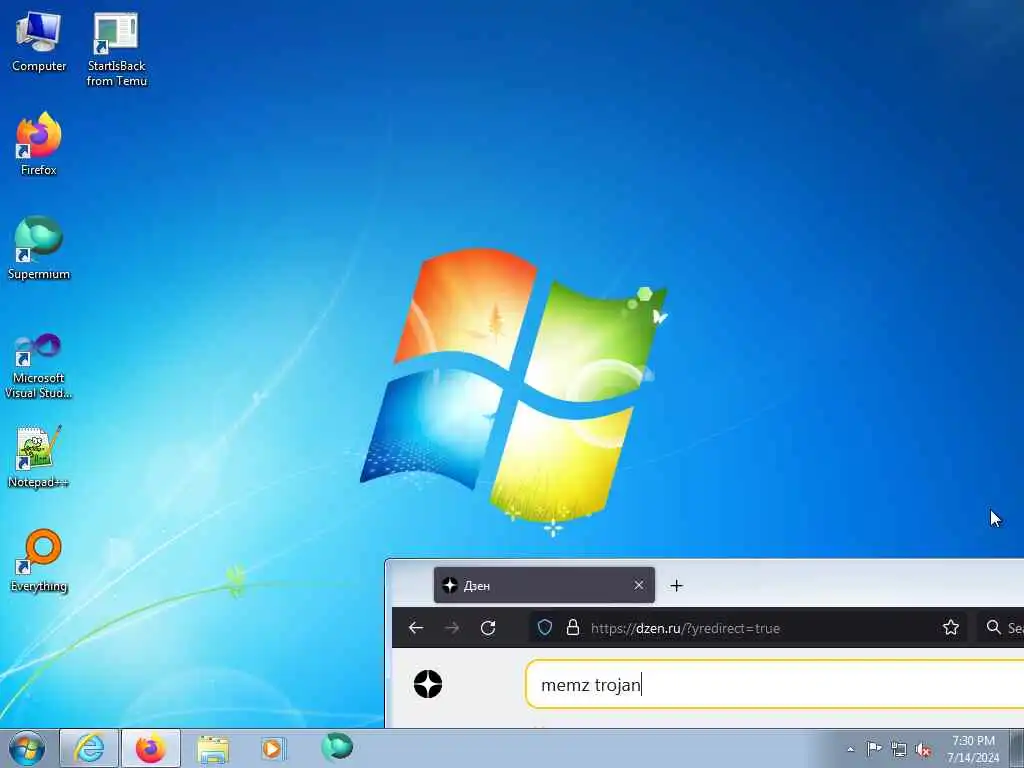This screenshot has height=768, width=1024.
Task: Open Windows Explorer from the taskbar
Action: (213, 748)
